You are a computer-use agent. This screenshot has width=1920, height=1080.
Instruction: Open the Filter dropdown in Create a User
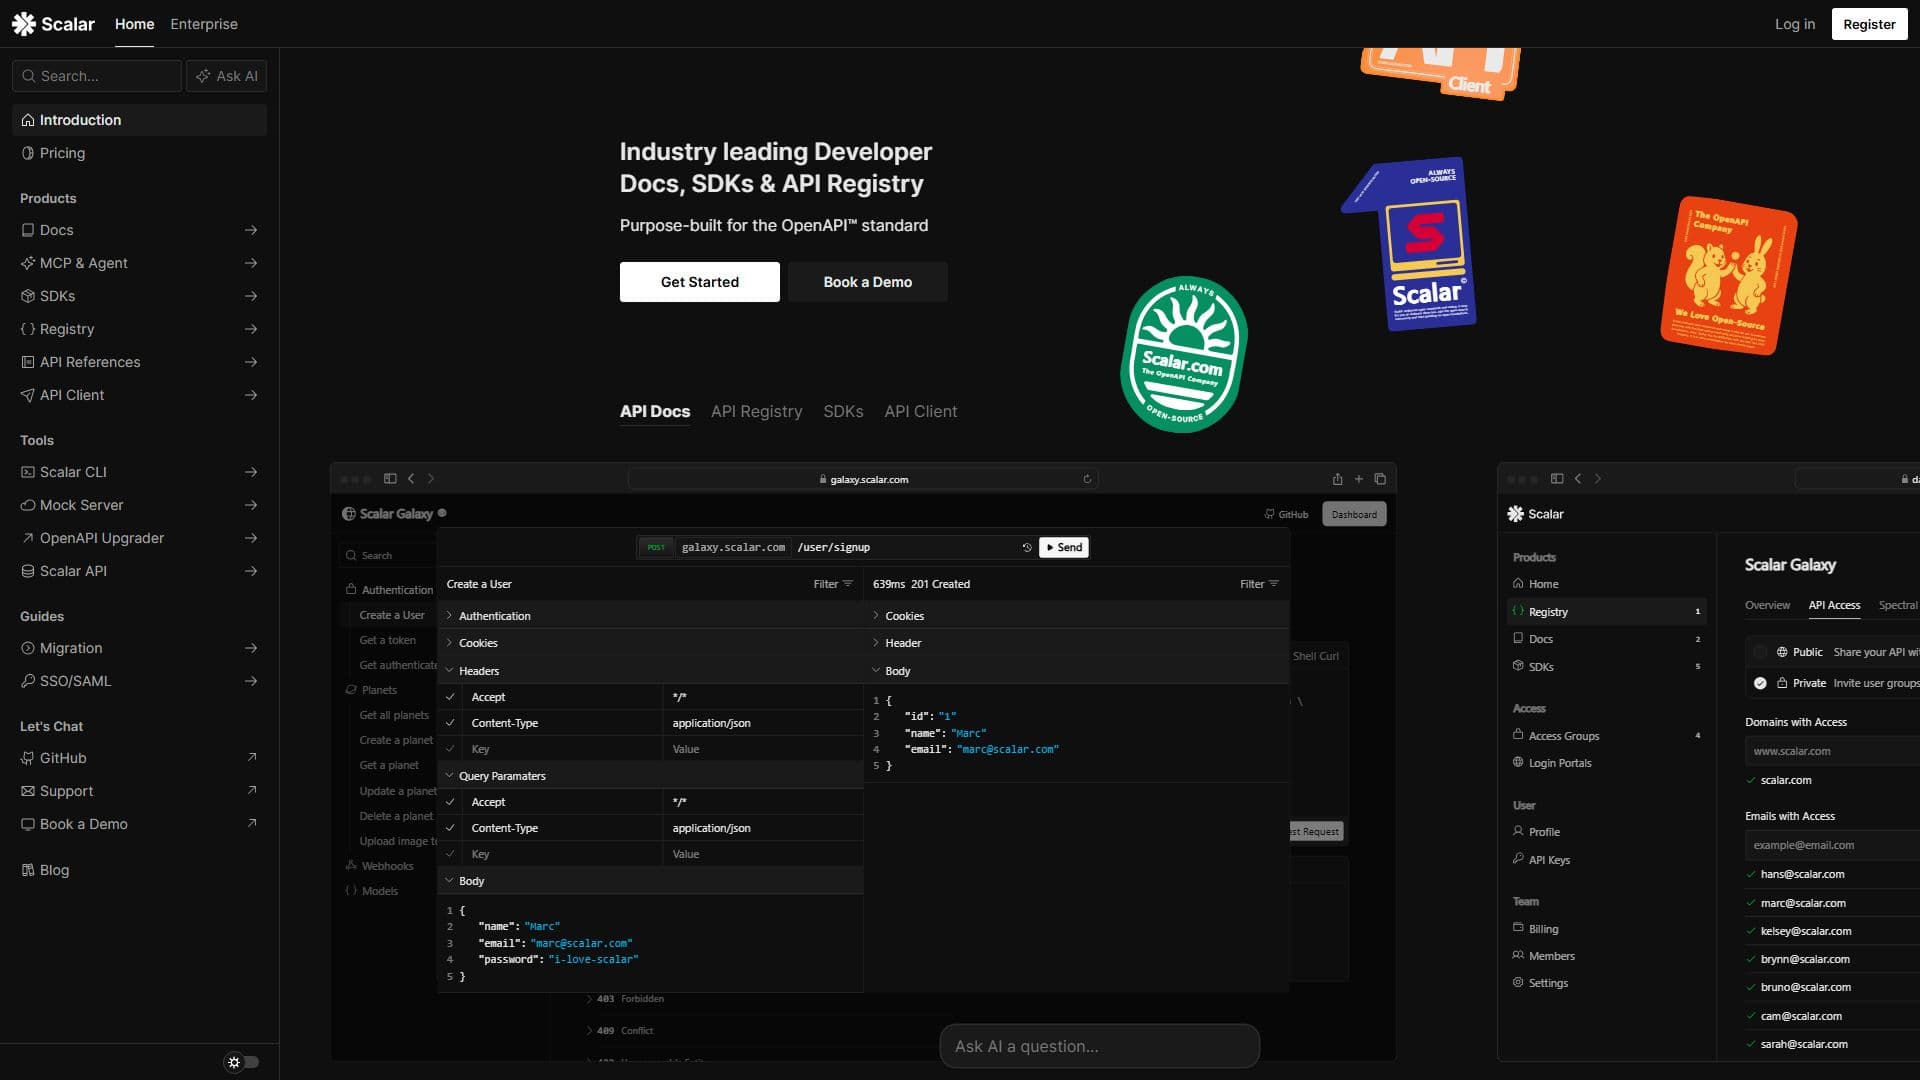[x=833, y=584]
